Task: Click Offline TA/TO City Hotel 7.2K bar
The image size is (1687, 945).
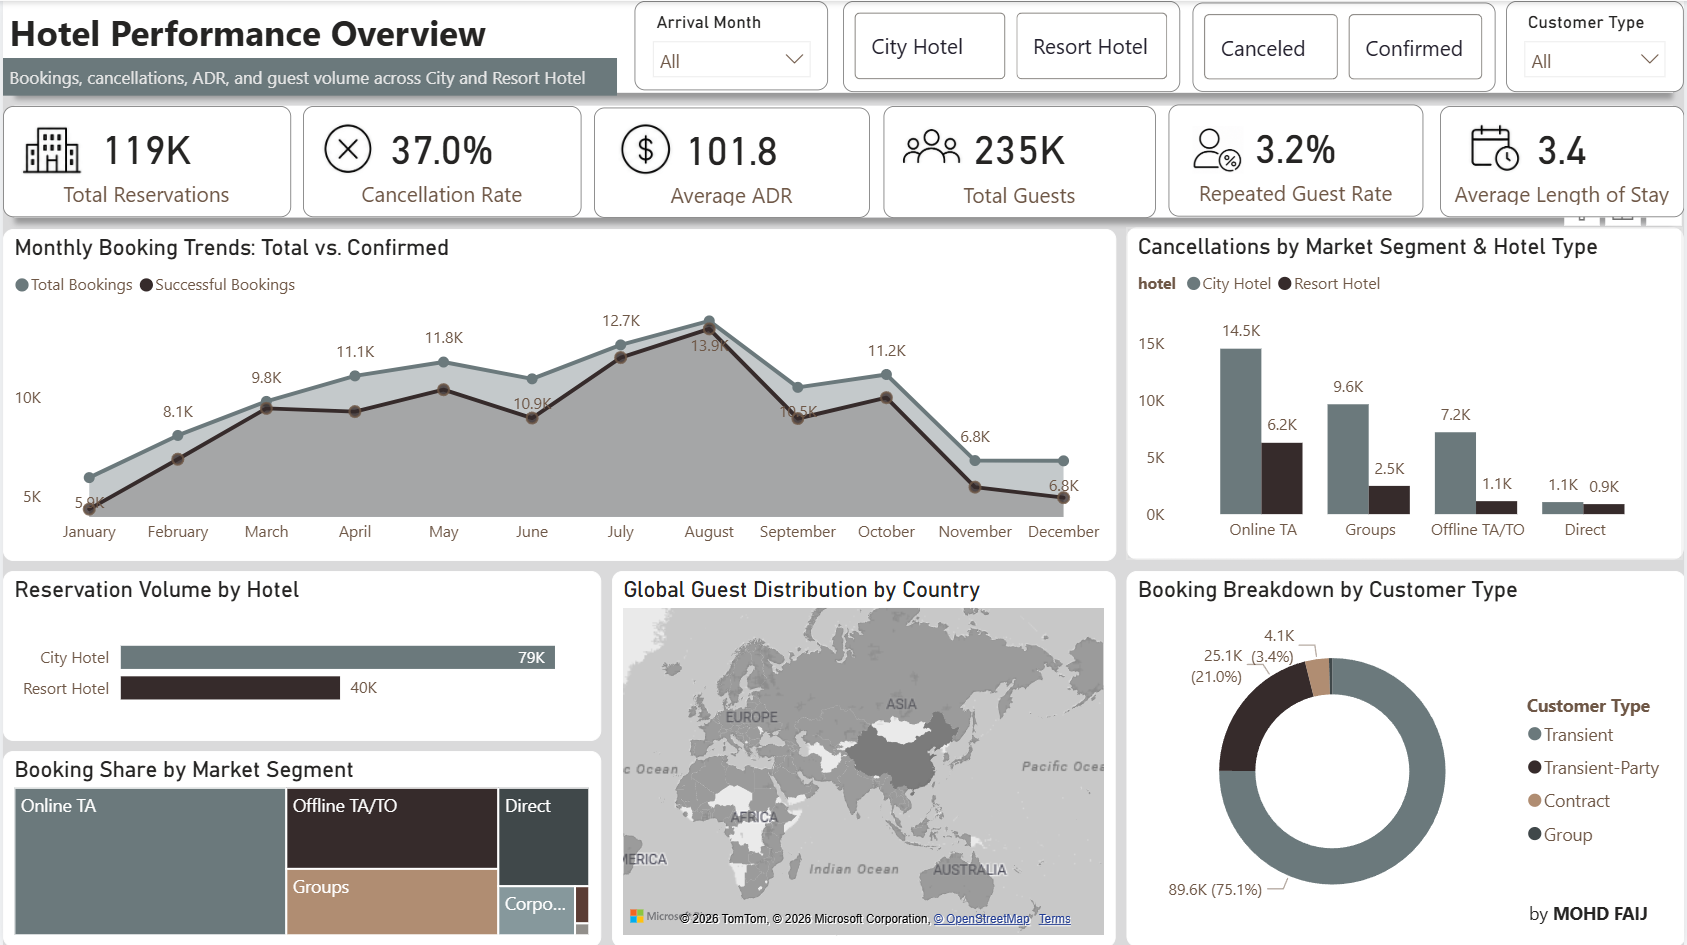Action: (1455, 473)
